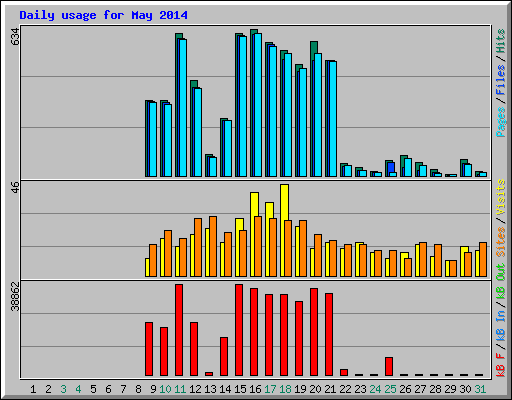Viewport: 512px width, 400px height.
Task: Click day 11 on the x-axis
Action: click(x=180, y=389)
